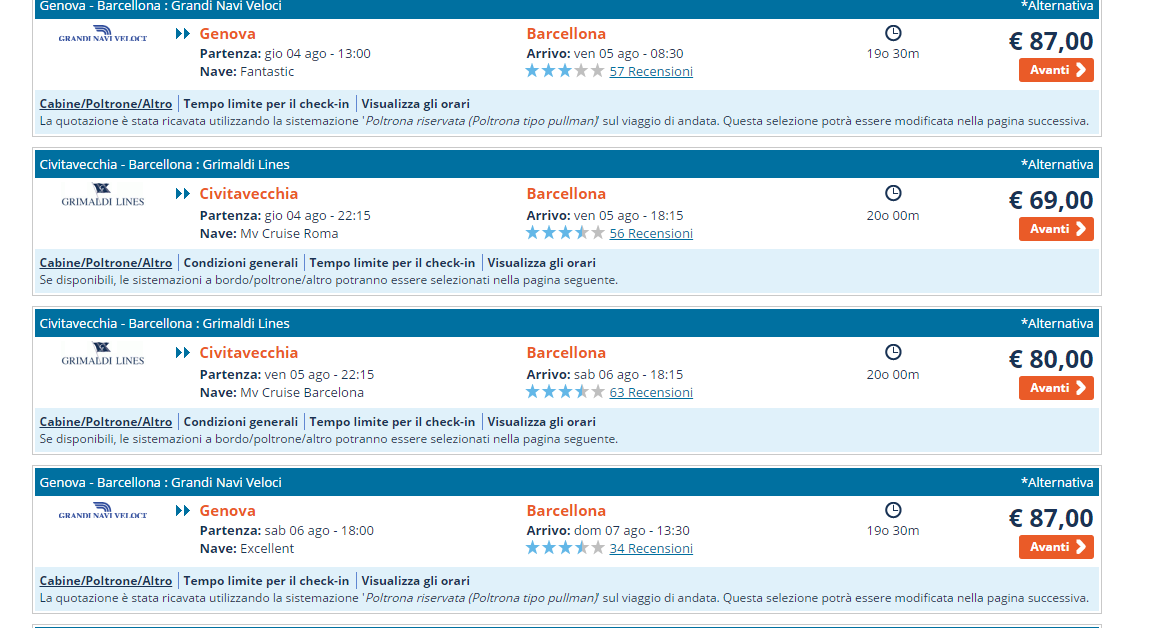Show Tempo limite per il check-in for Excellent
The height and width of the screenshot is (628, 1152).
[266, 581]
